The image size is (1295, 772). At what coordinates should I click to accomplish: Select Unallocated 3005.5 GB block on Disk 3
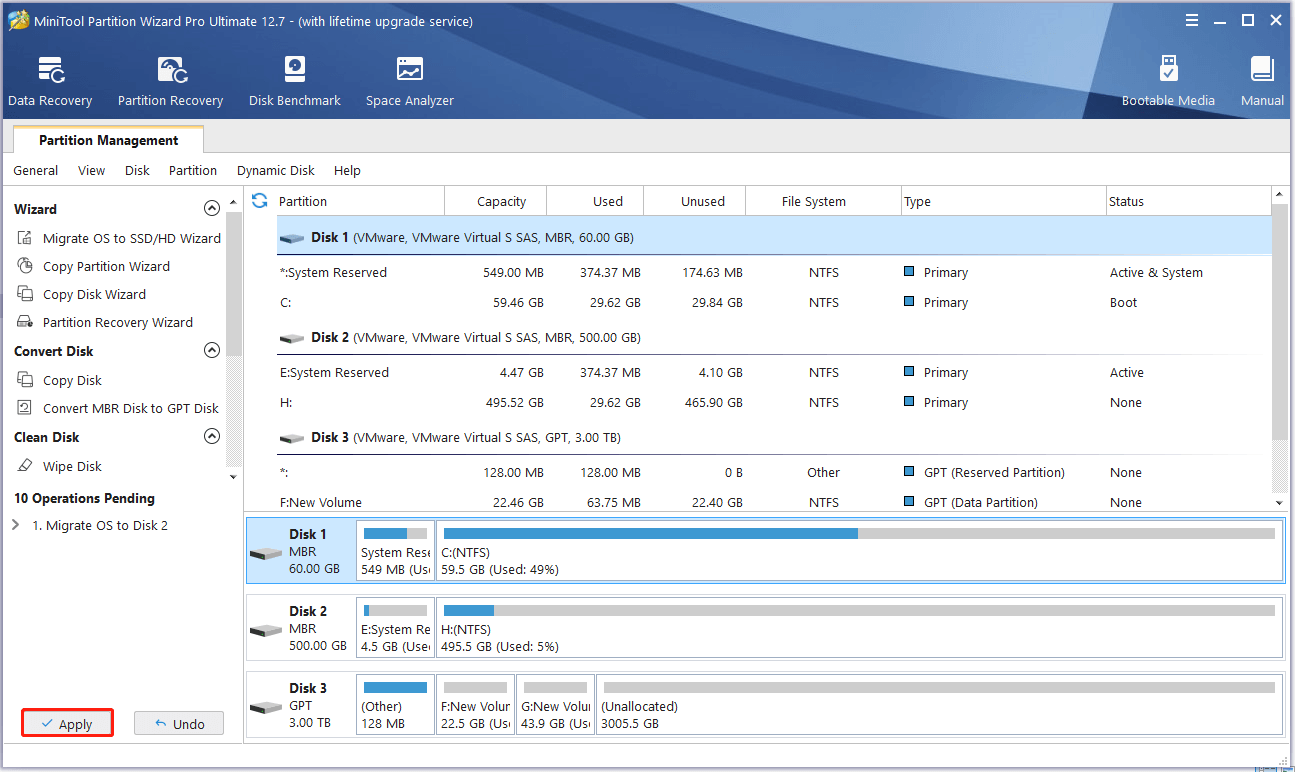coord(939,703)
